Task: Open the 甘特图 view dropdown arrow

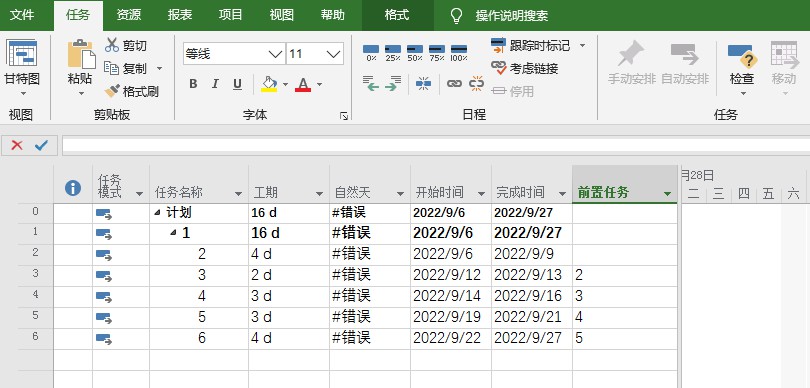Action: click(x=23, y=94)
